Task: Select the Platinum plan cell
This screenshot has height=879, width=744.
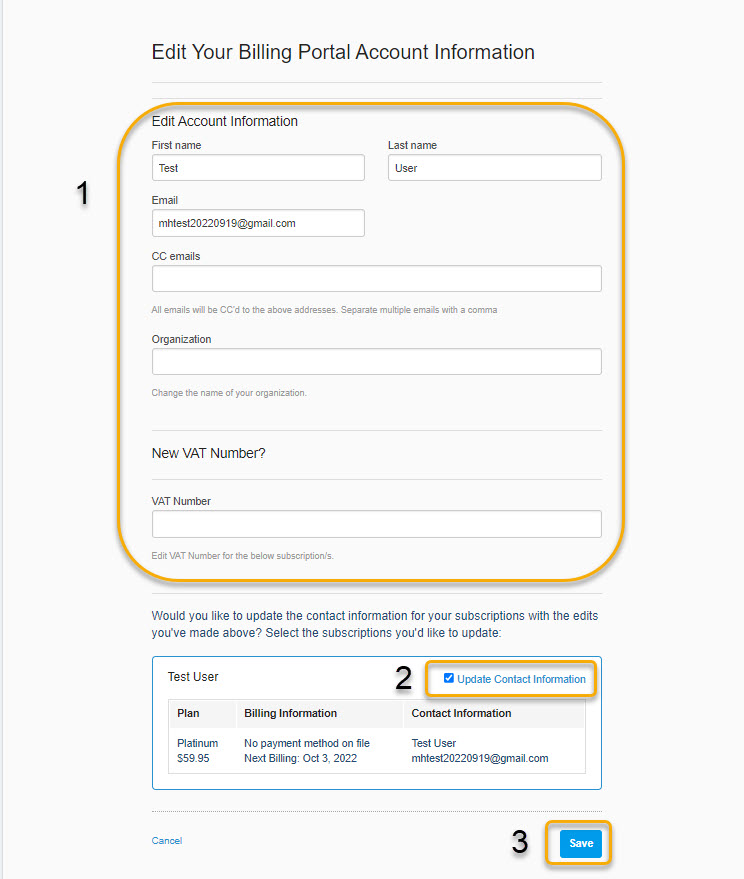Action: pyautogui.click(x=197, y=743)
